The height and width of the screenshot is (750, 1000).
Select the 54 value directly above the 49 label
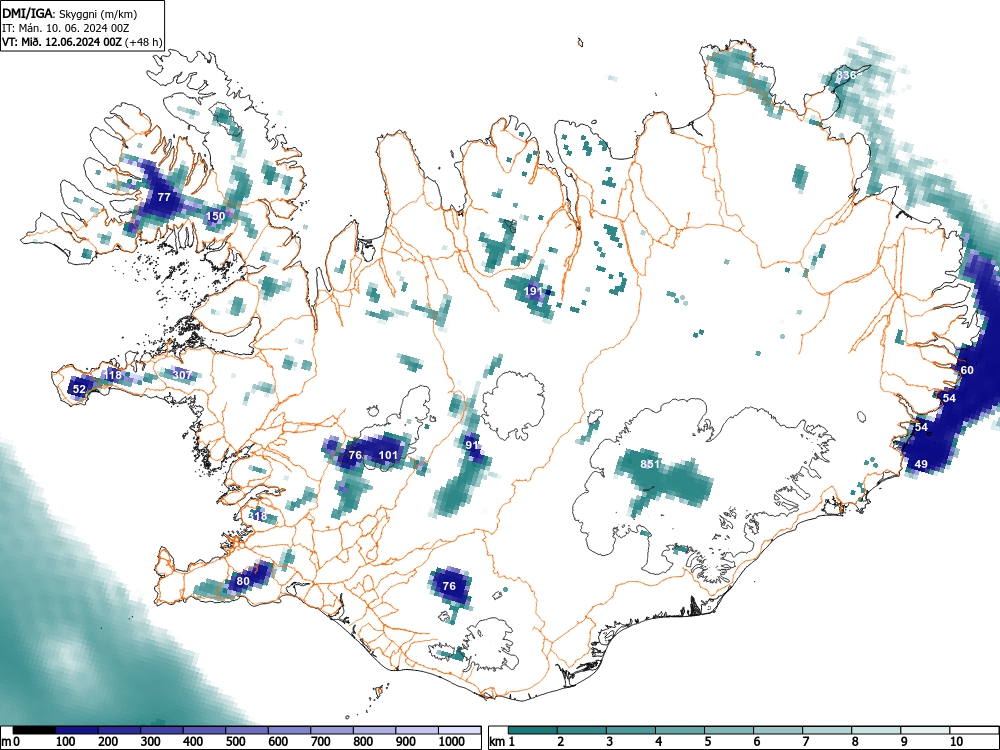[921, 427]
